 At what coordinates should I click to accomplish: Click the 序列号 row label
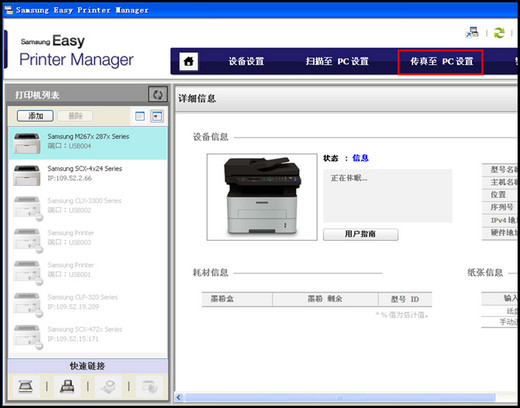pos(502,207)
